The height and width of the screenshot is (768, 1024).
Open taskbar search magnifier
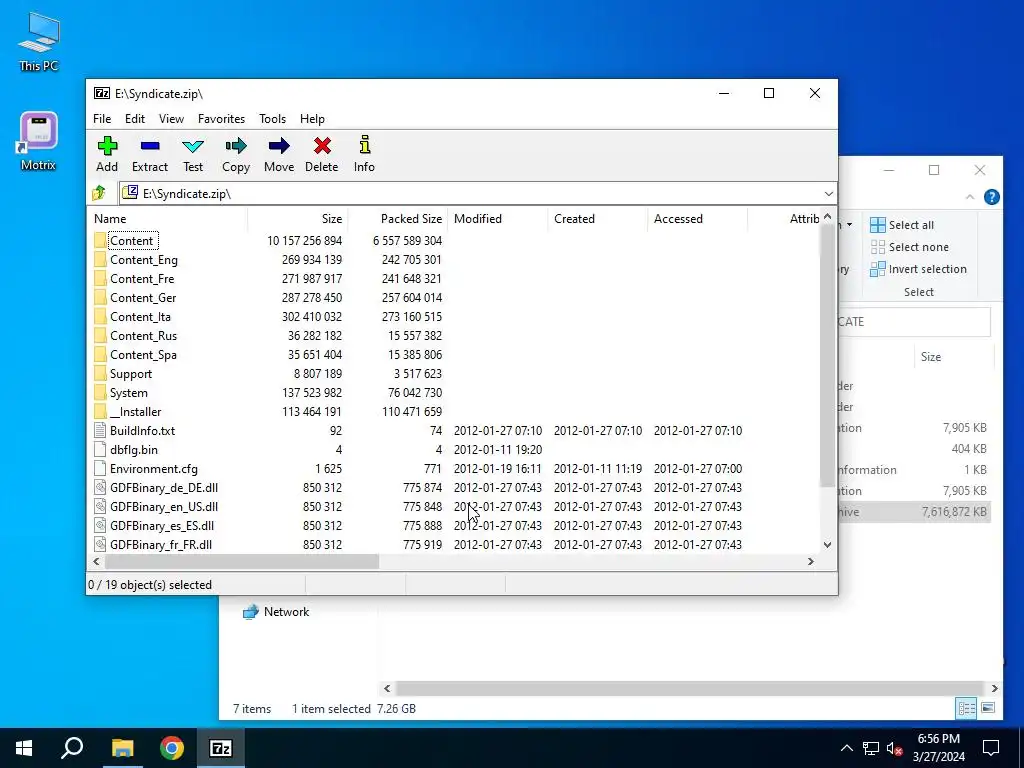pyautogui.click(x=72, y=748)
